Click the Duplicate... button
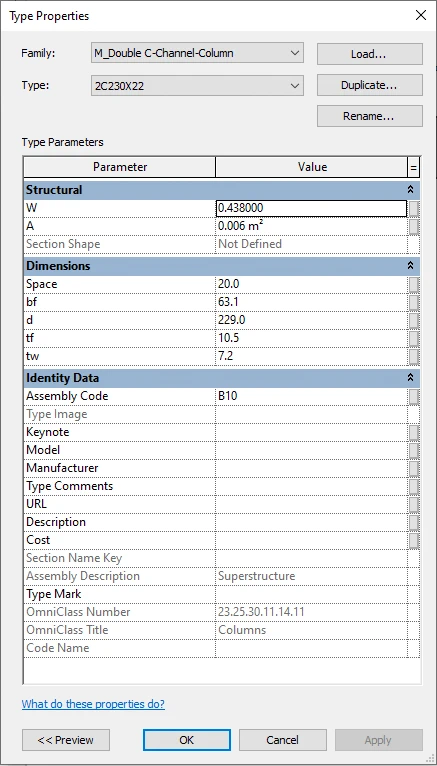437x766 pixels. point(370,85)
